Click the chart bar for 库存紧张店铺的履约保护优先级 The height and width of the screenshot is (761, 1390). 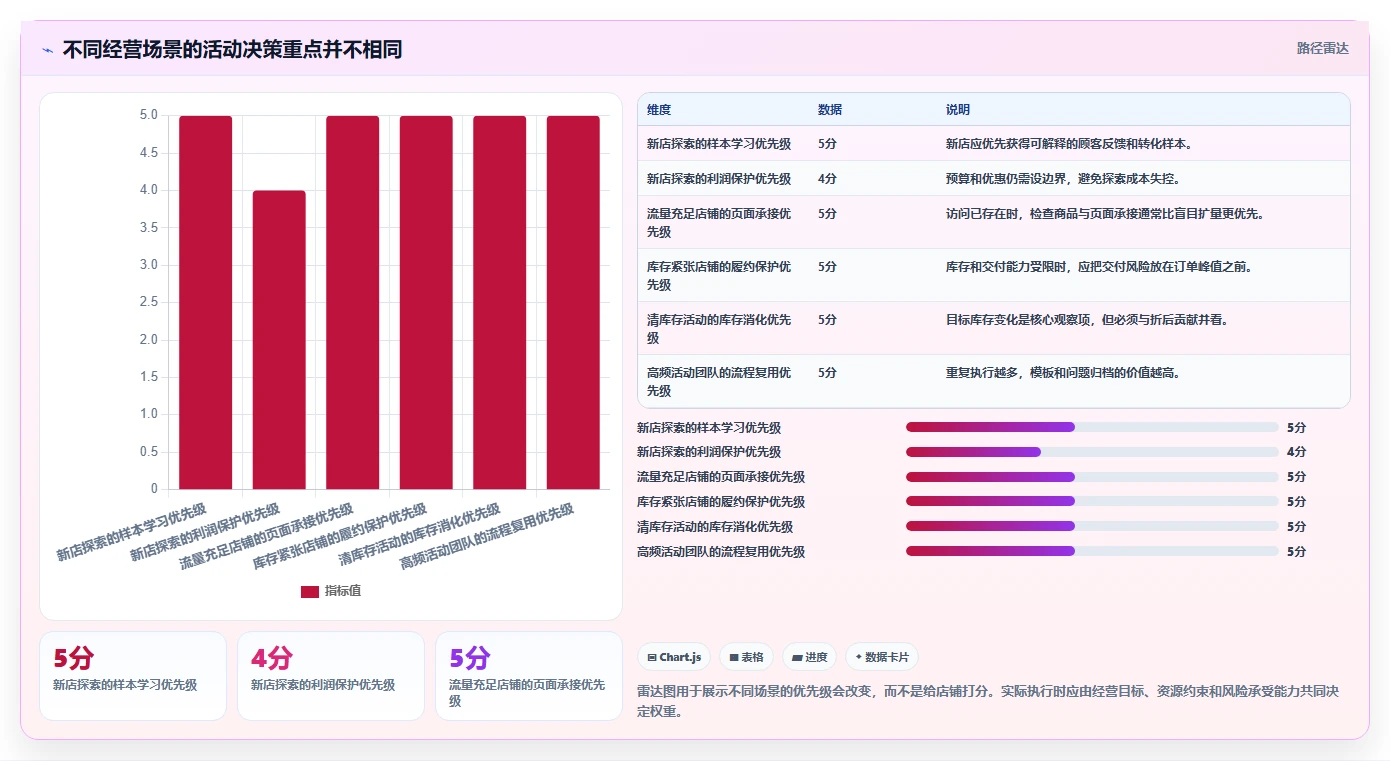[426, 302]
